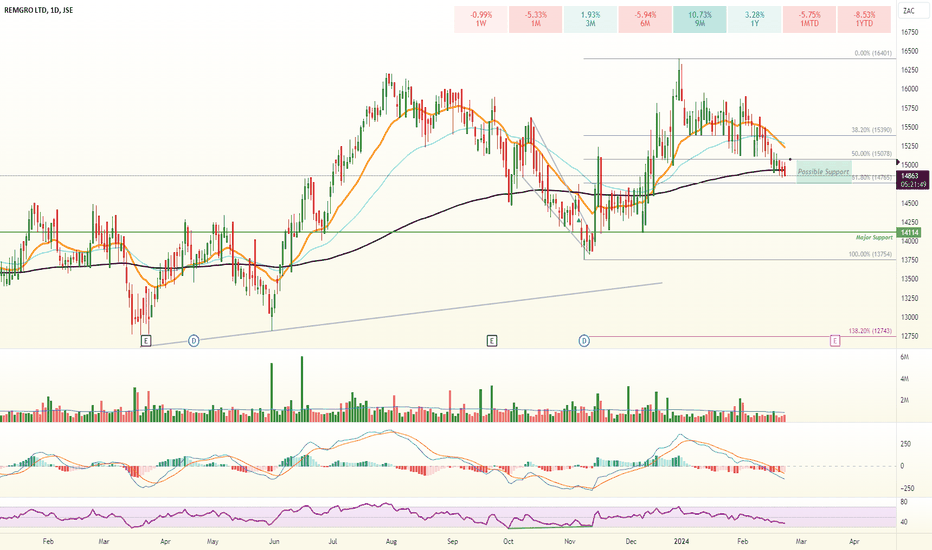Click the 2024 label on time axis

681,541
